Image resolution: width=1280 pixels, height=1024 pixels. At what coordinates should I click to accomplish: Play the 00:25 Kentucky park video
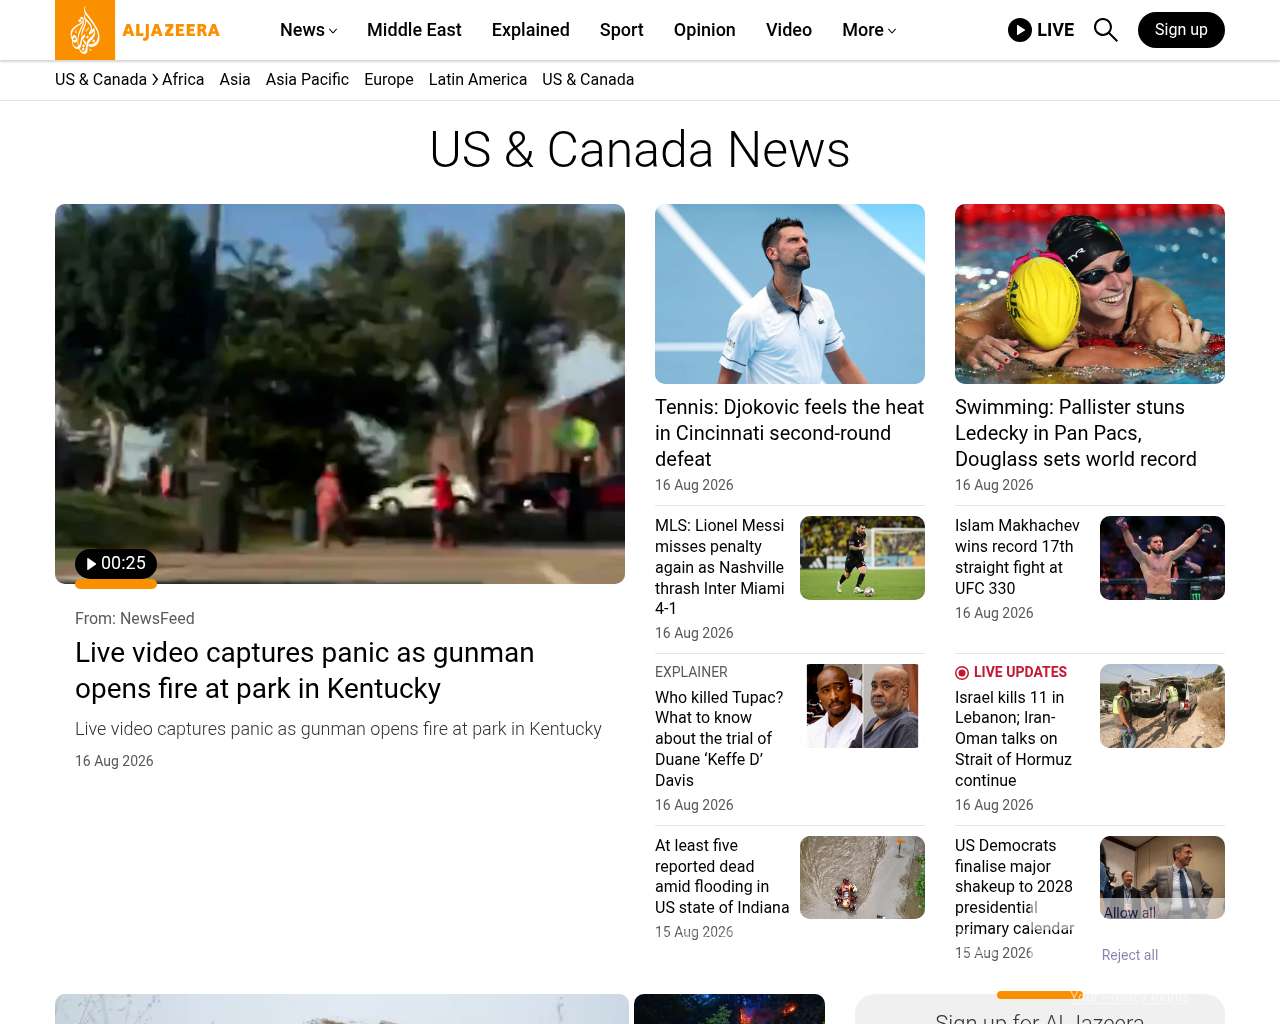click(x=116, y=564)
